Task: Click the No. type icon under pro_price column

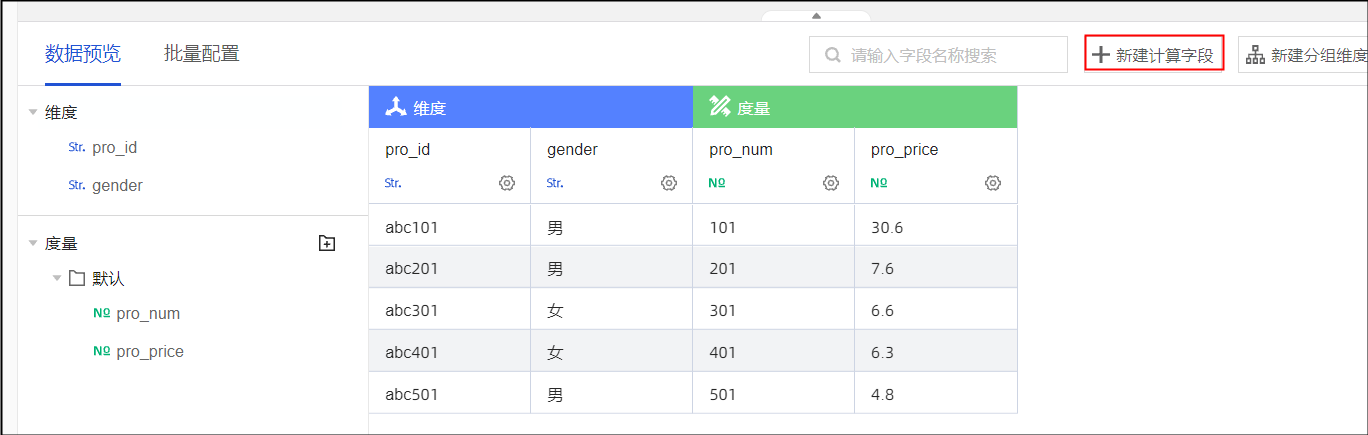Action: coord(879,184)
